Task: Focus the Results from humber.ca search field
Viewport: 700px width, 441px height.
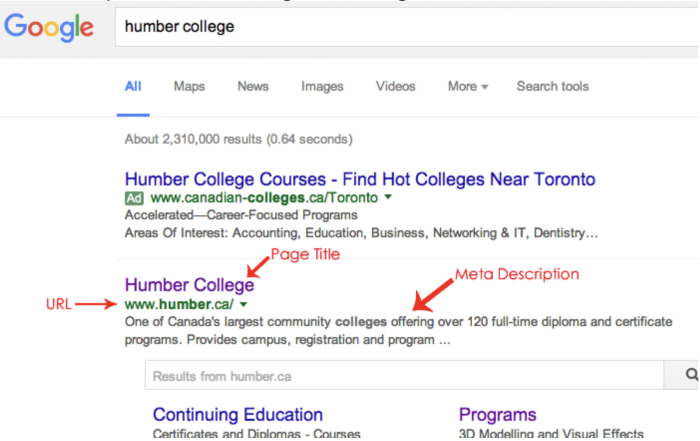Action: click(404, 375)
